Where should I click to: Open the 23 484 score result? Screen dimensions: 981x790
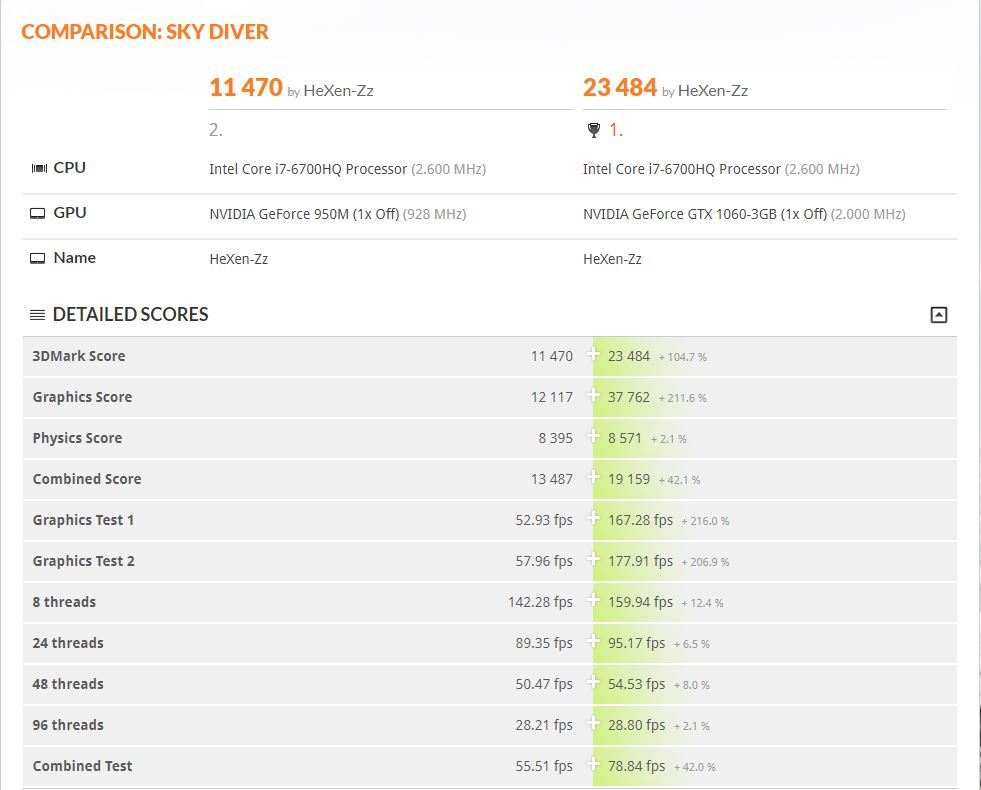pos(620,88)
